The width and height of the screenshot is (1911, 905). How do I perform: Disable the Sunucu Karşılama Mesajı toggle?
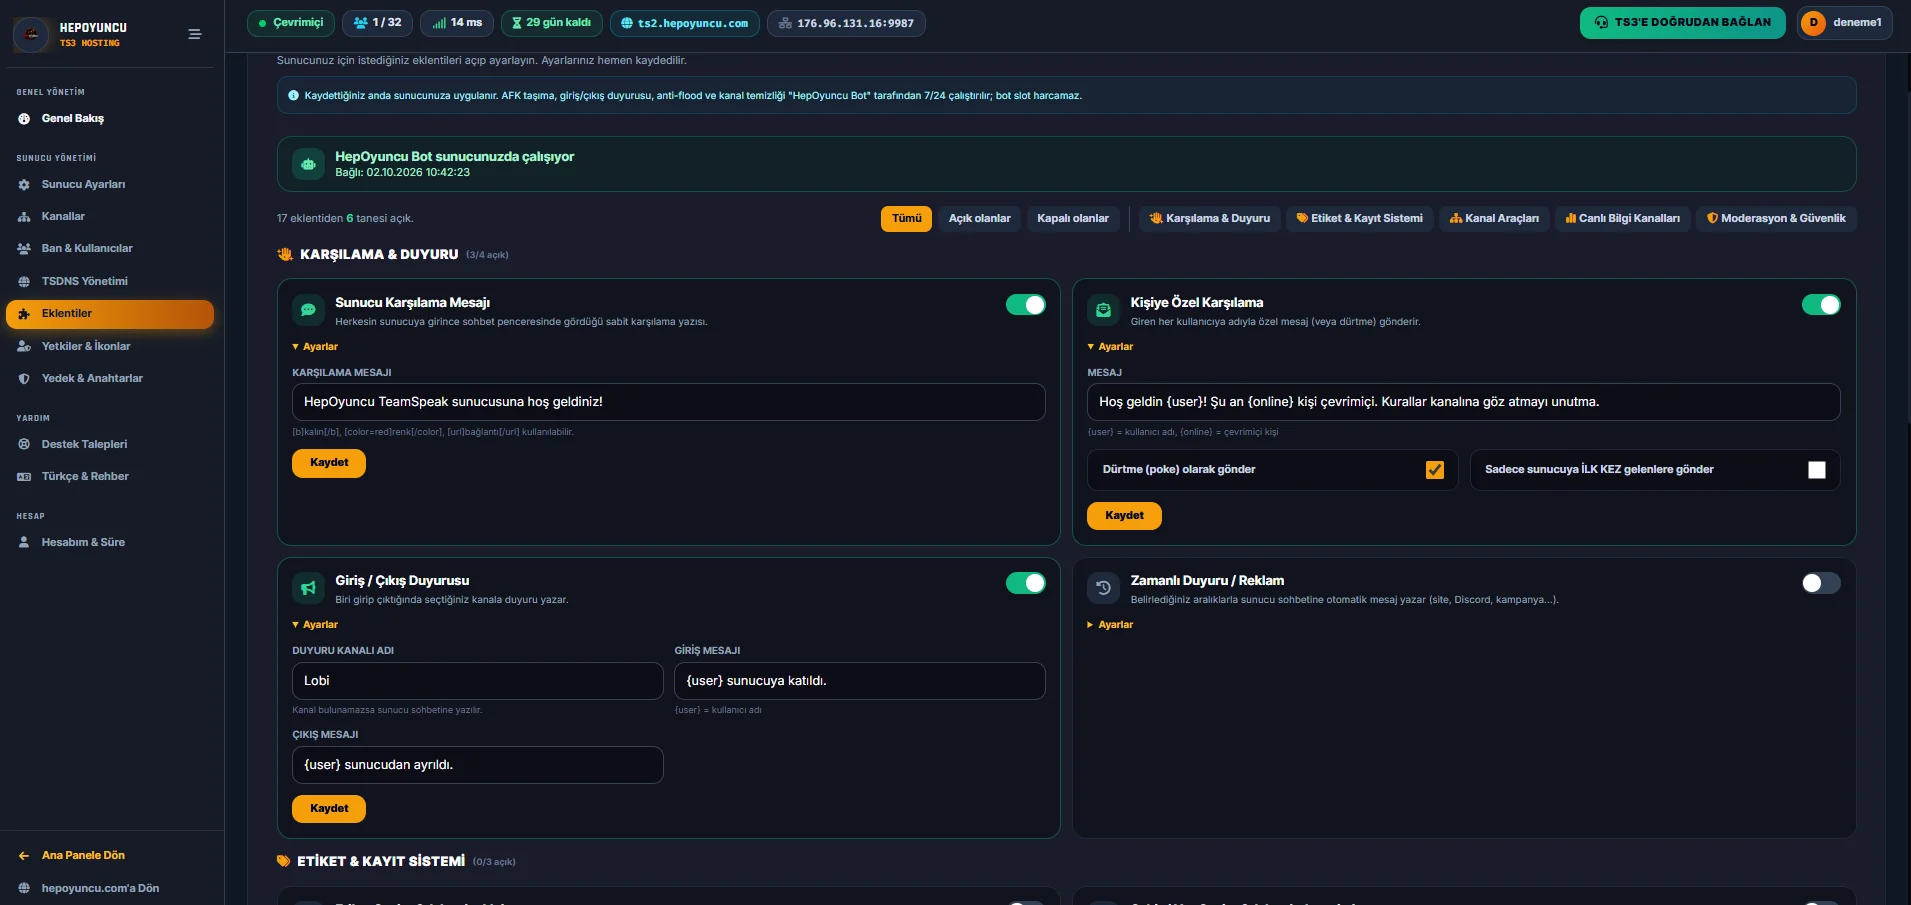pyautogui.click(x=1025, y=305)
